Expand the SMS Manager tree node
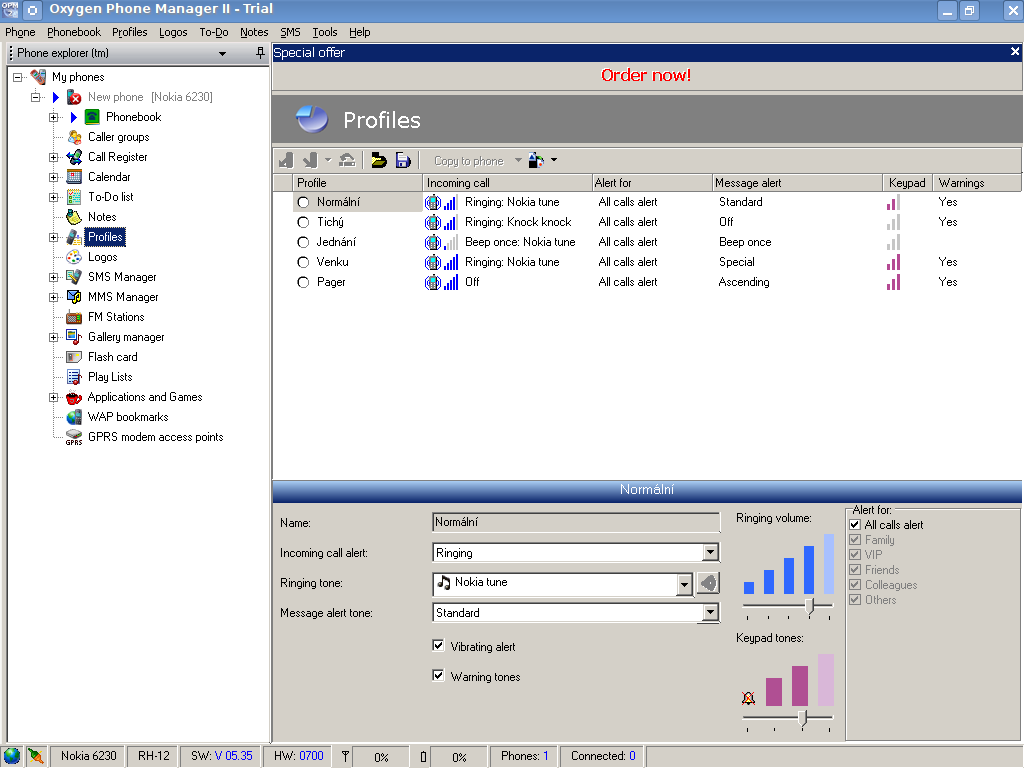 point(54,277)
